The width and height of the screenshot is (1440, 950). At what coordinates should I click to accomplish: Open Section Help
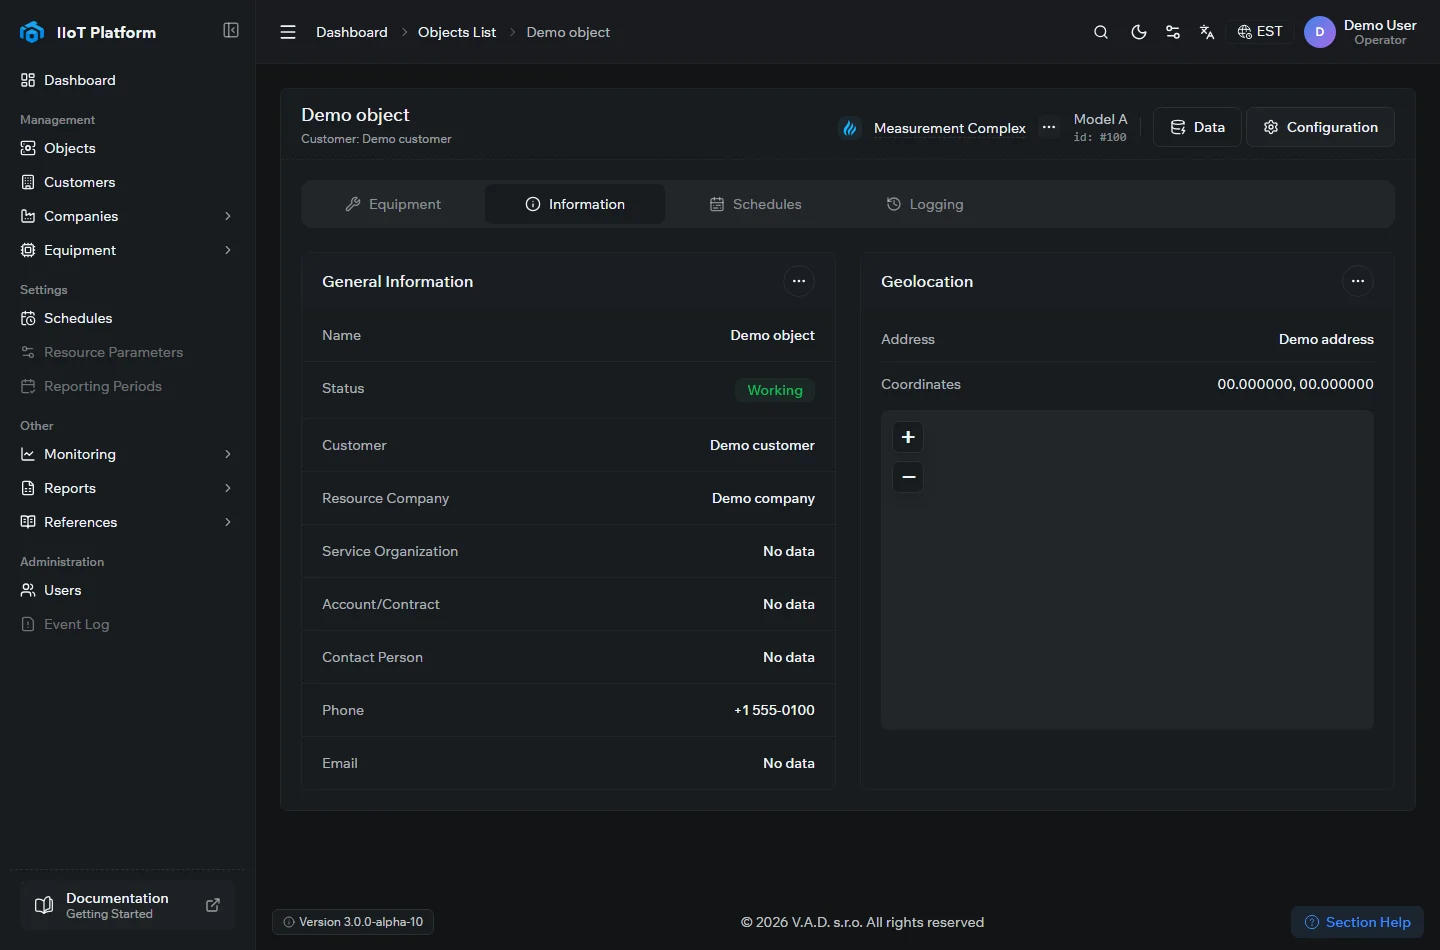(1357, 922)
